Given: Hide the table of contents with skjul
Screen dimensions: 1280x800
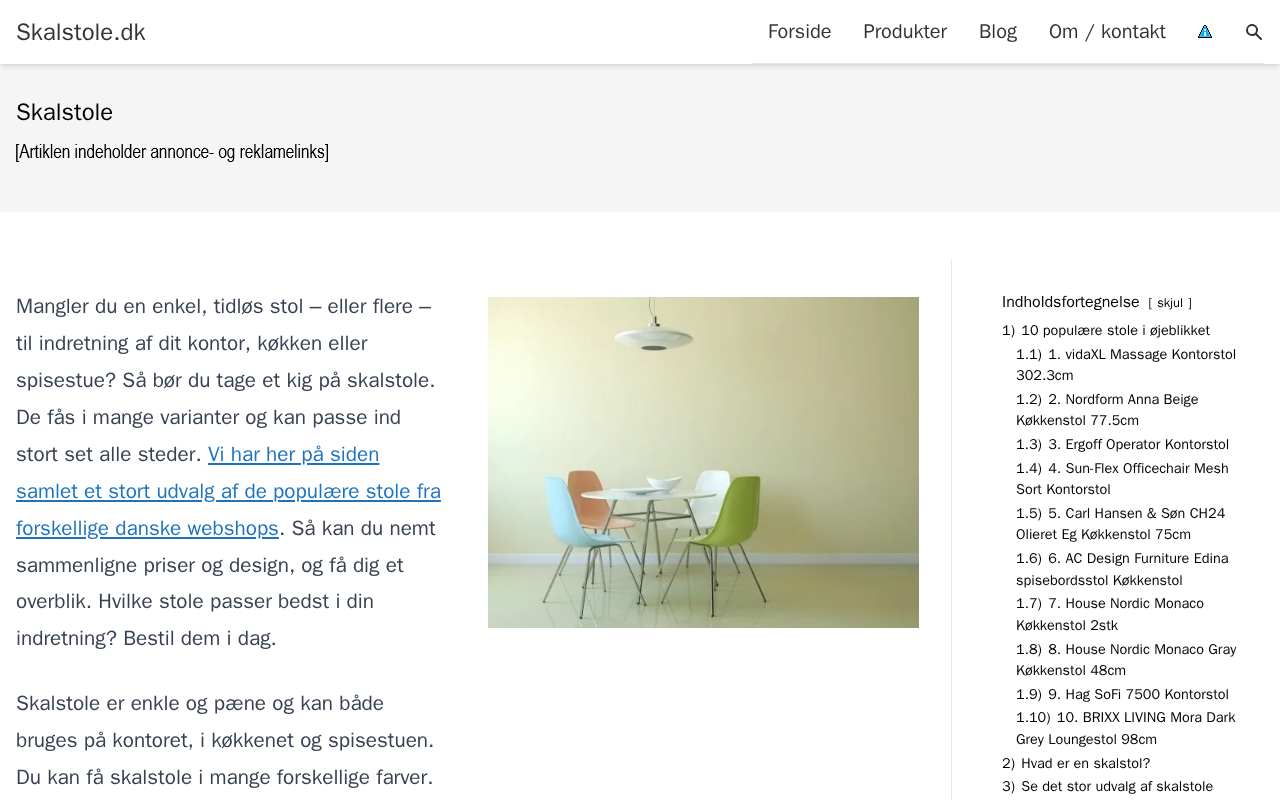Looking at the screenshot, I should coord(1170,303).
